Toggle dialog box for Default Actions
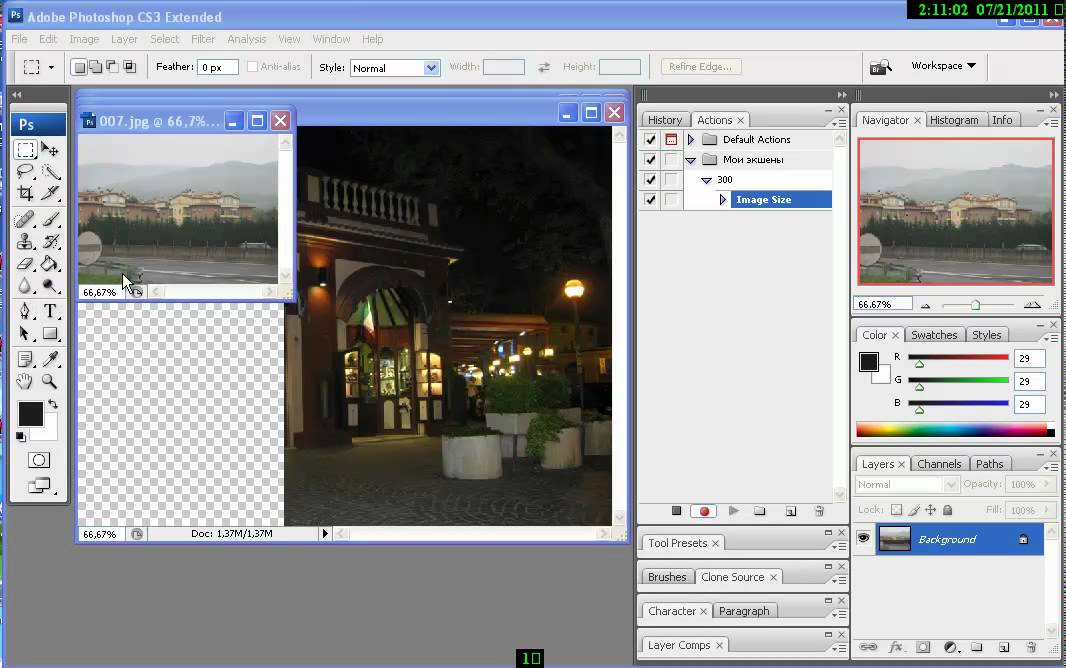The width and height of the screenshot is (1066, 668). pos(671,139)
